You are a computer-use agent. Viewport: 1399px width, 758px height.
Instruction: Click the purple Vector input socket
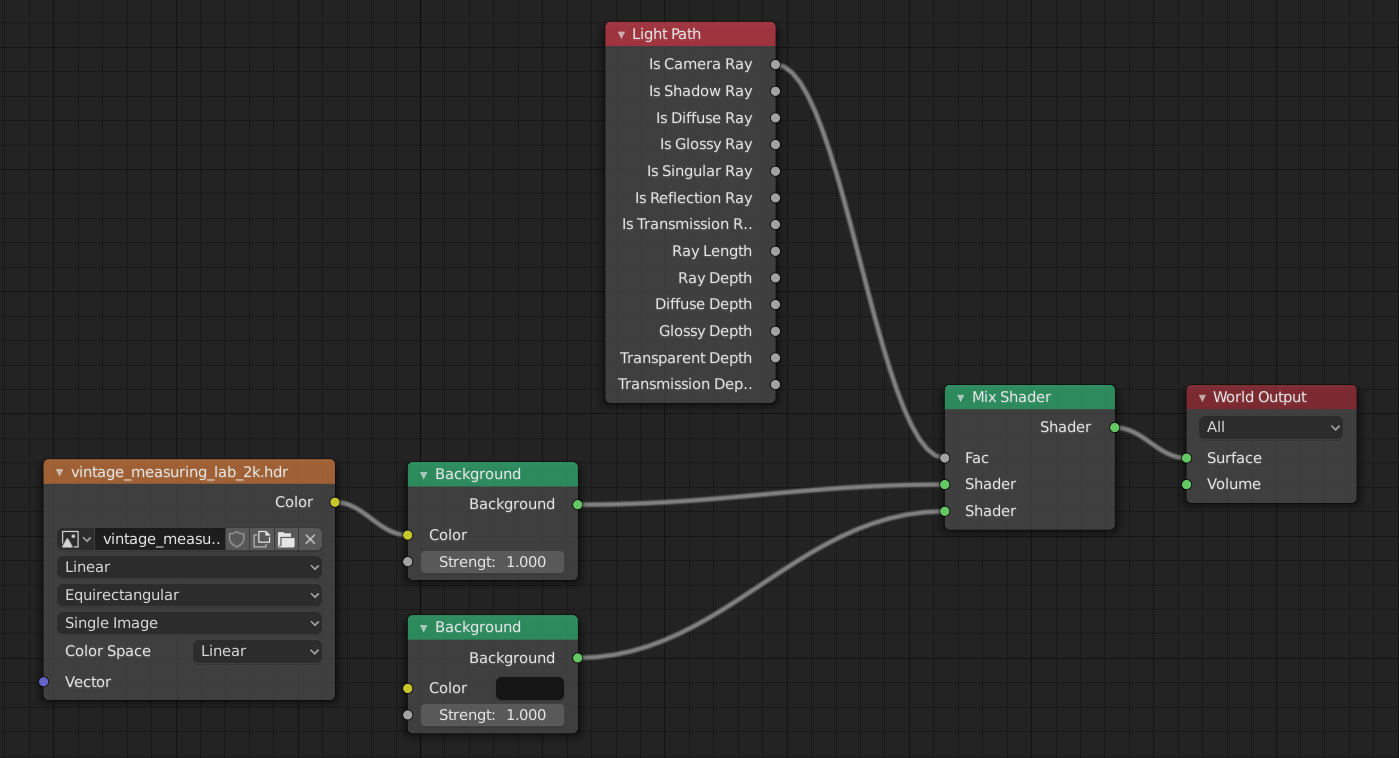coord(43,682)
